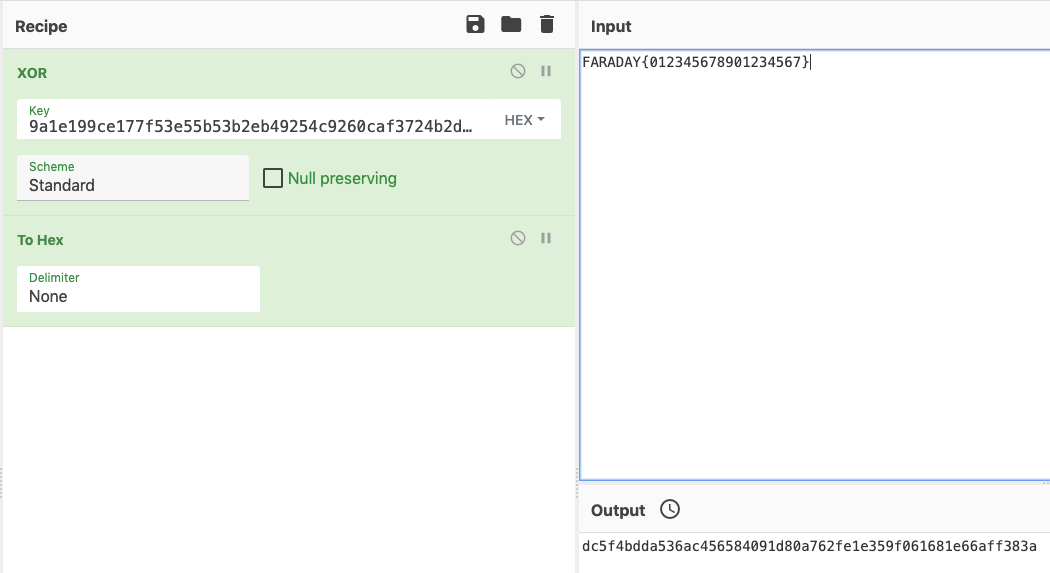Click the FARADAY input text area
1050x573 pixels.
point(814,264)
